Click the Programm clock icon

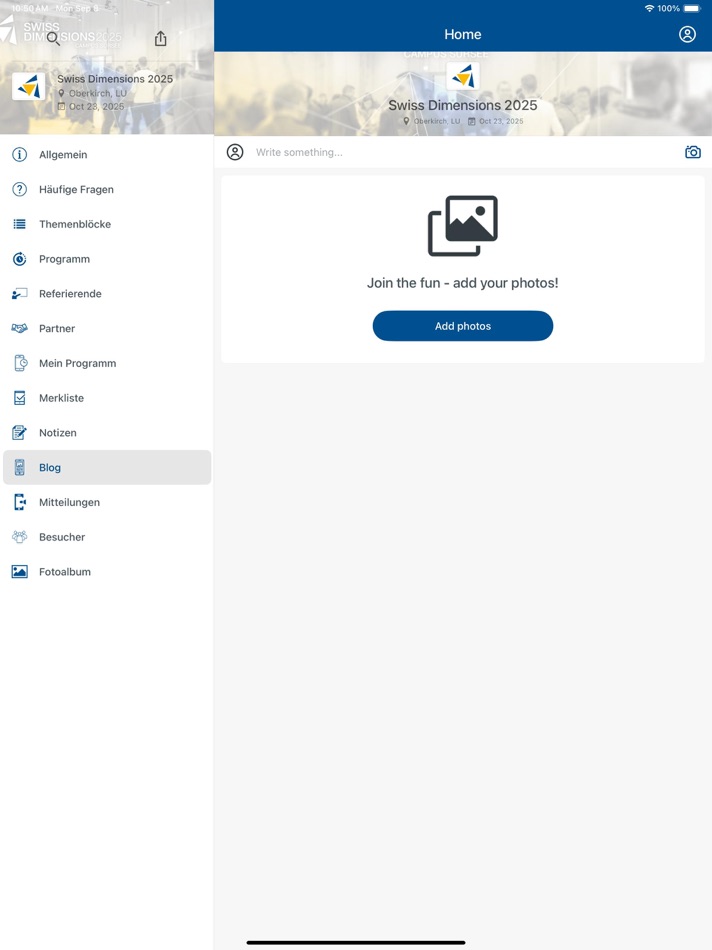pyautogui.click(x=19, y=259)
